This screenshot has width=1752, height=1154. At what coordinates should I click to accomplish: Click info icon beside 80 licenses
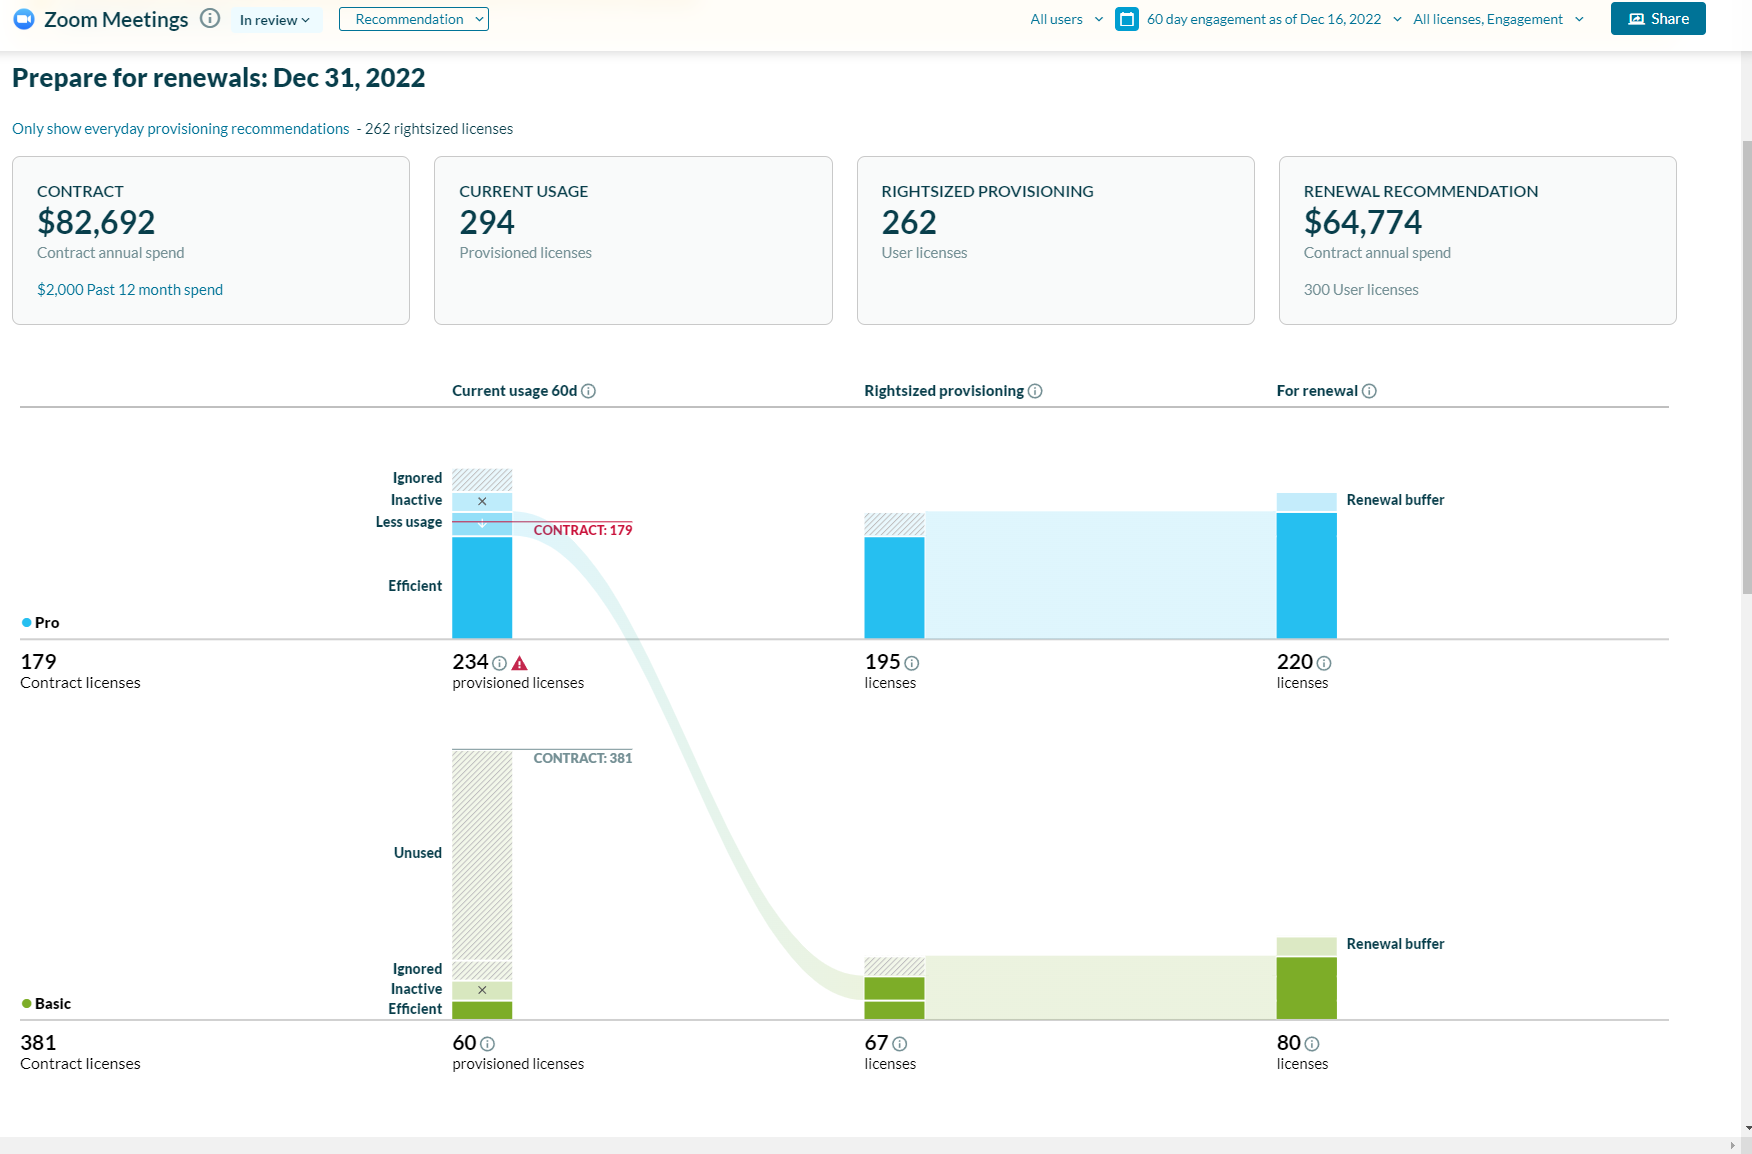coord(1312,1044)
